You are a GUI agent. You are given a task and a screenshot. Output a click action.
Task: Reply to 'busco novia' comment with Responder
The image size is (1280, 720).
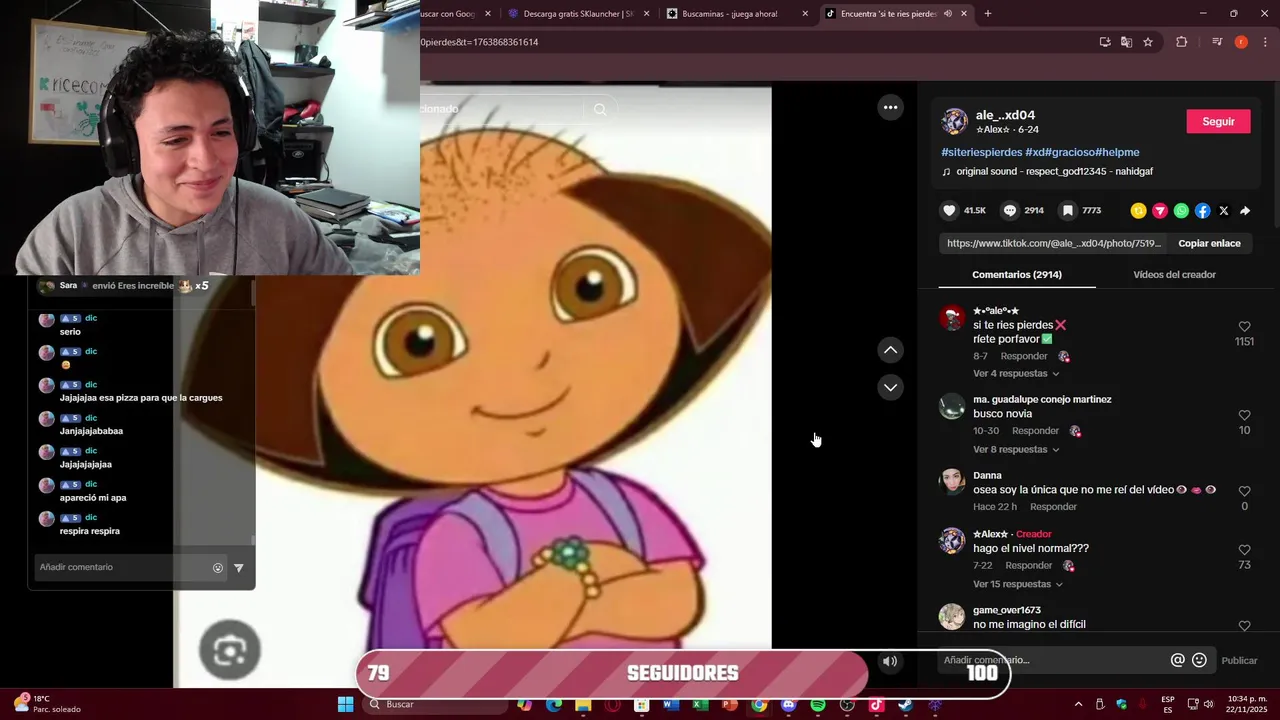1035,431
